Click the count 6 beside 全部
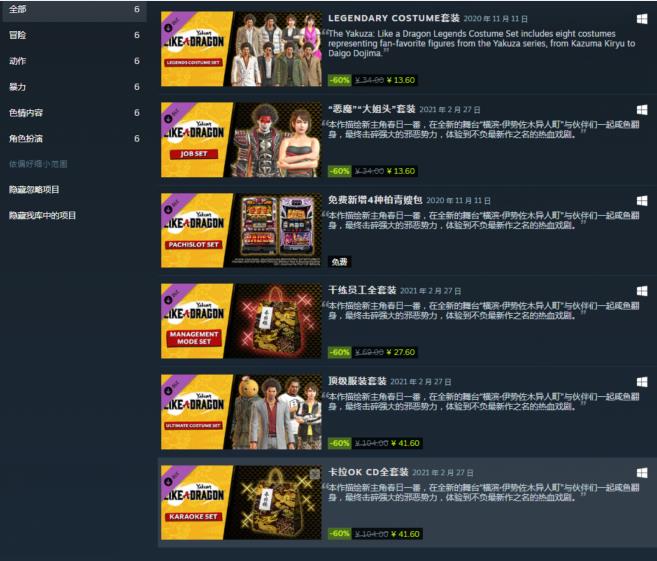The image size is (657, 561). click(137, 9)
